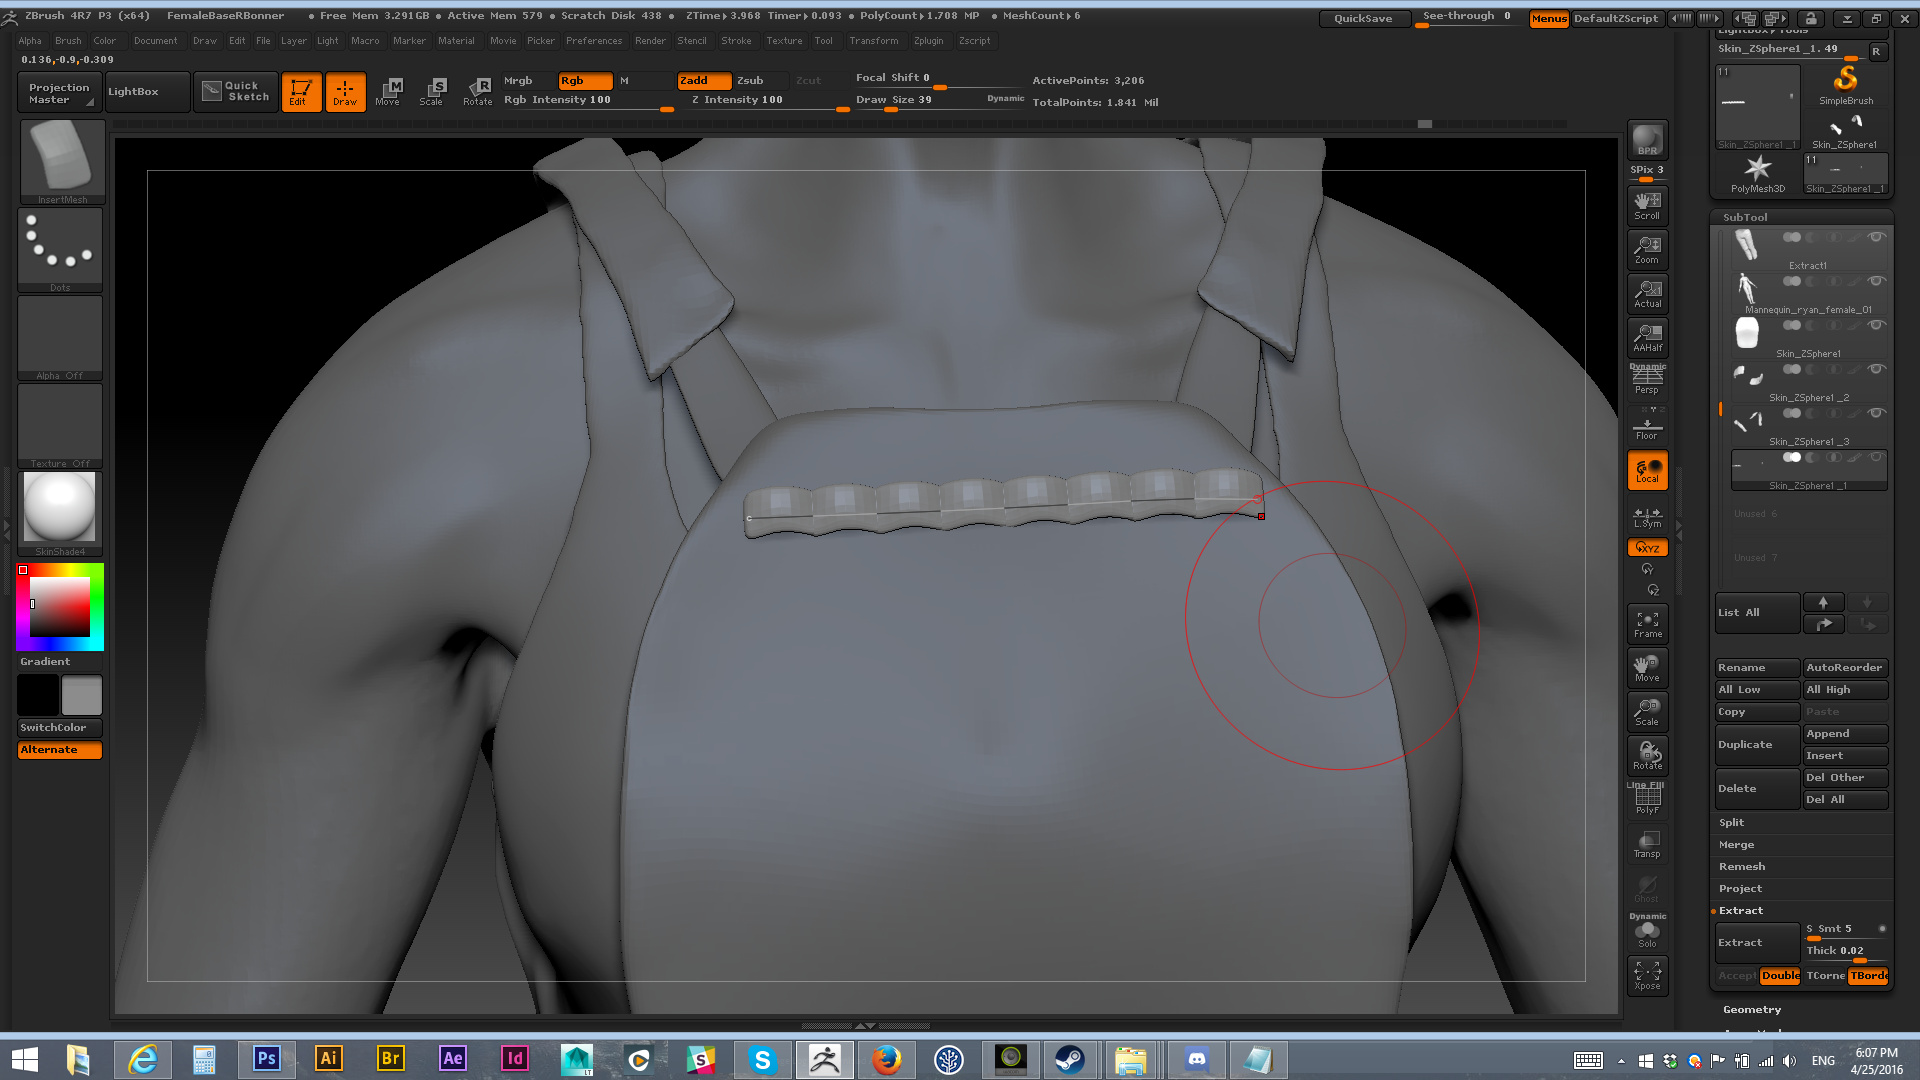1920x1080 pixels.
Task: Choose the Scale tool in top shelf
Action: point(432,92)
